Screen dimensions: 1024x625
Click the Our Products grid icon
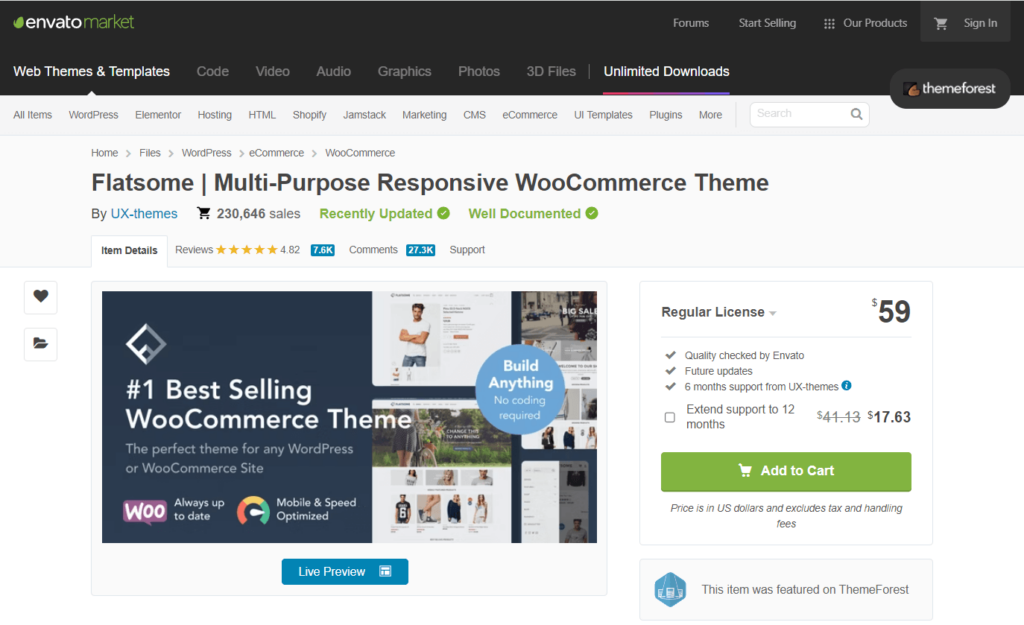pos(829,24)
